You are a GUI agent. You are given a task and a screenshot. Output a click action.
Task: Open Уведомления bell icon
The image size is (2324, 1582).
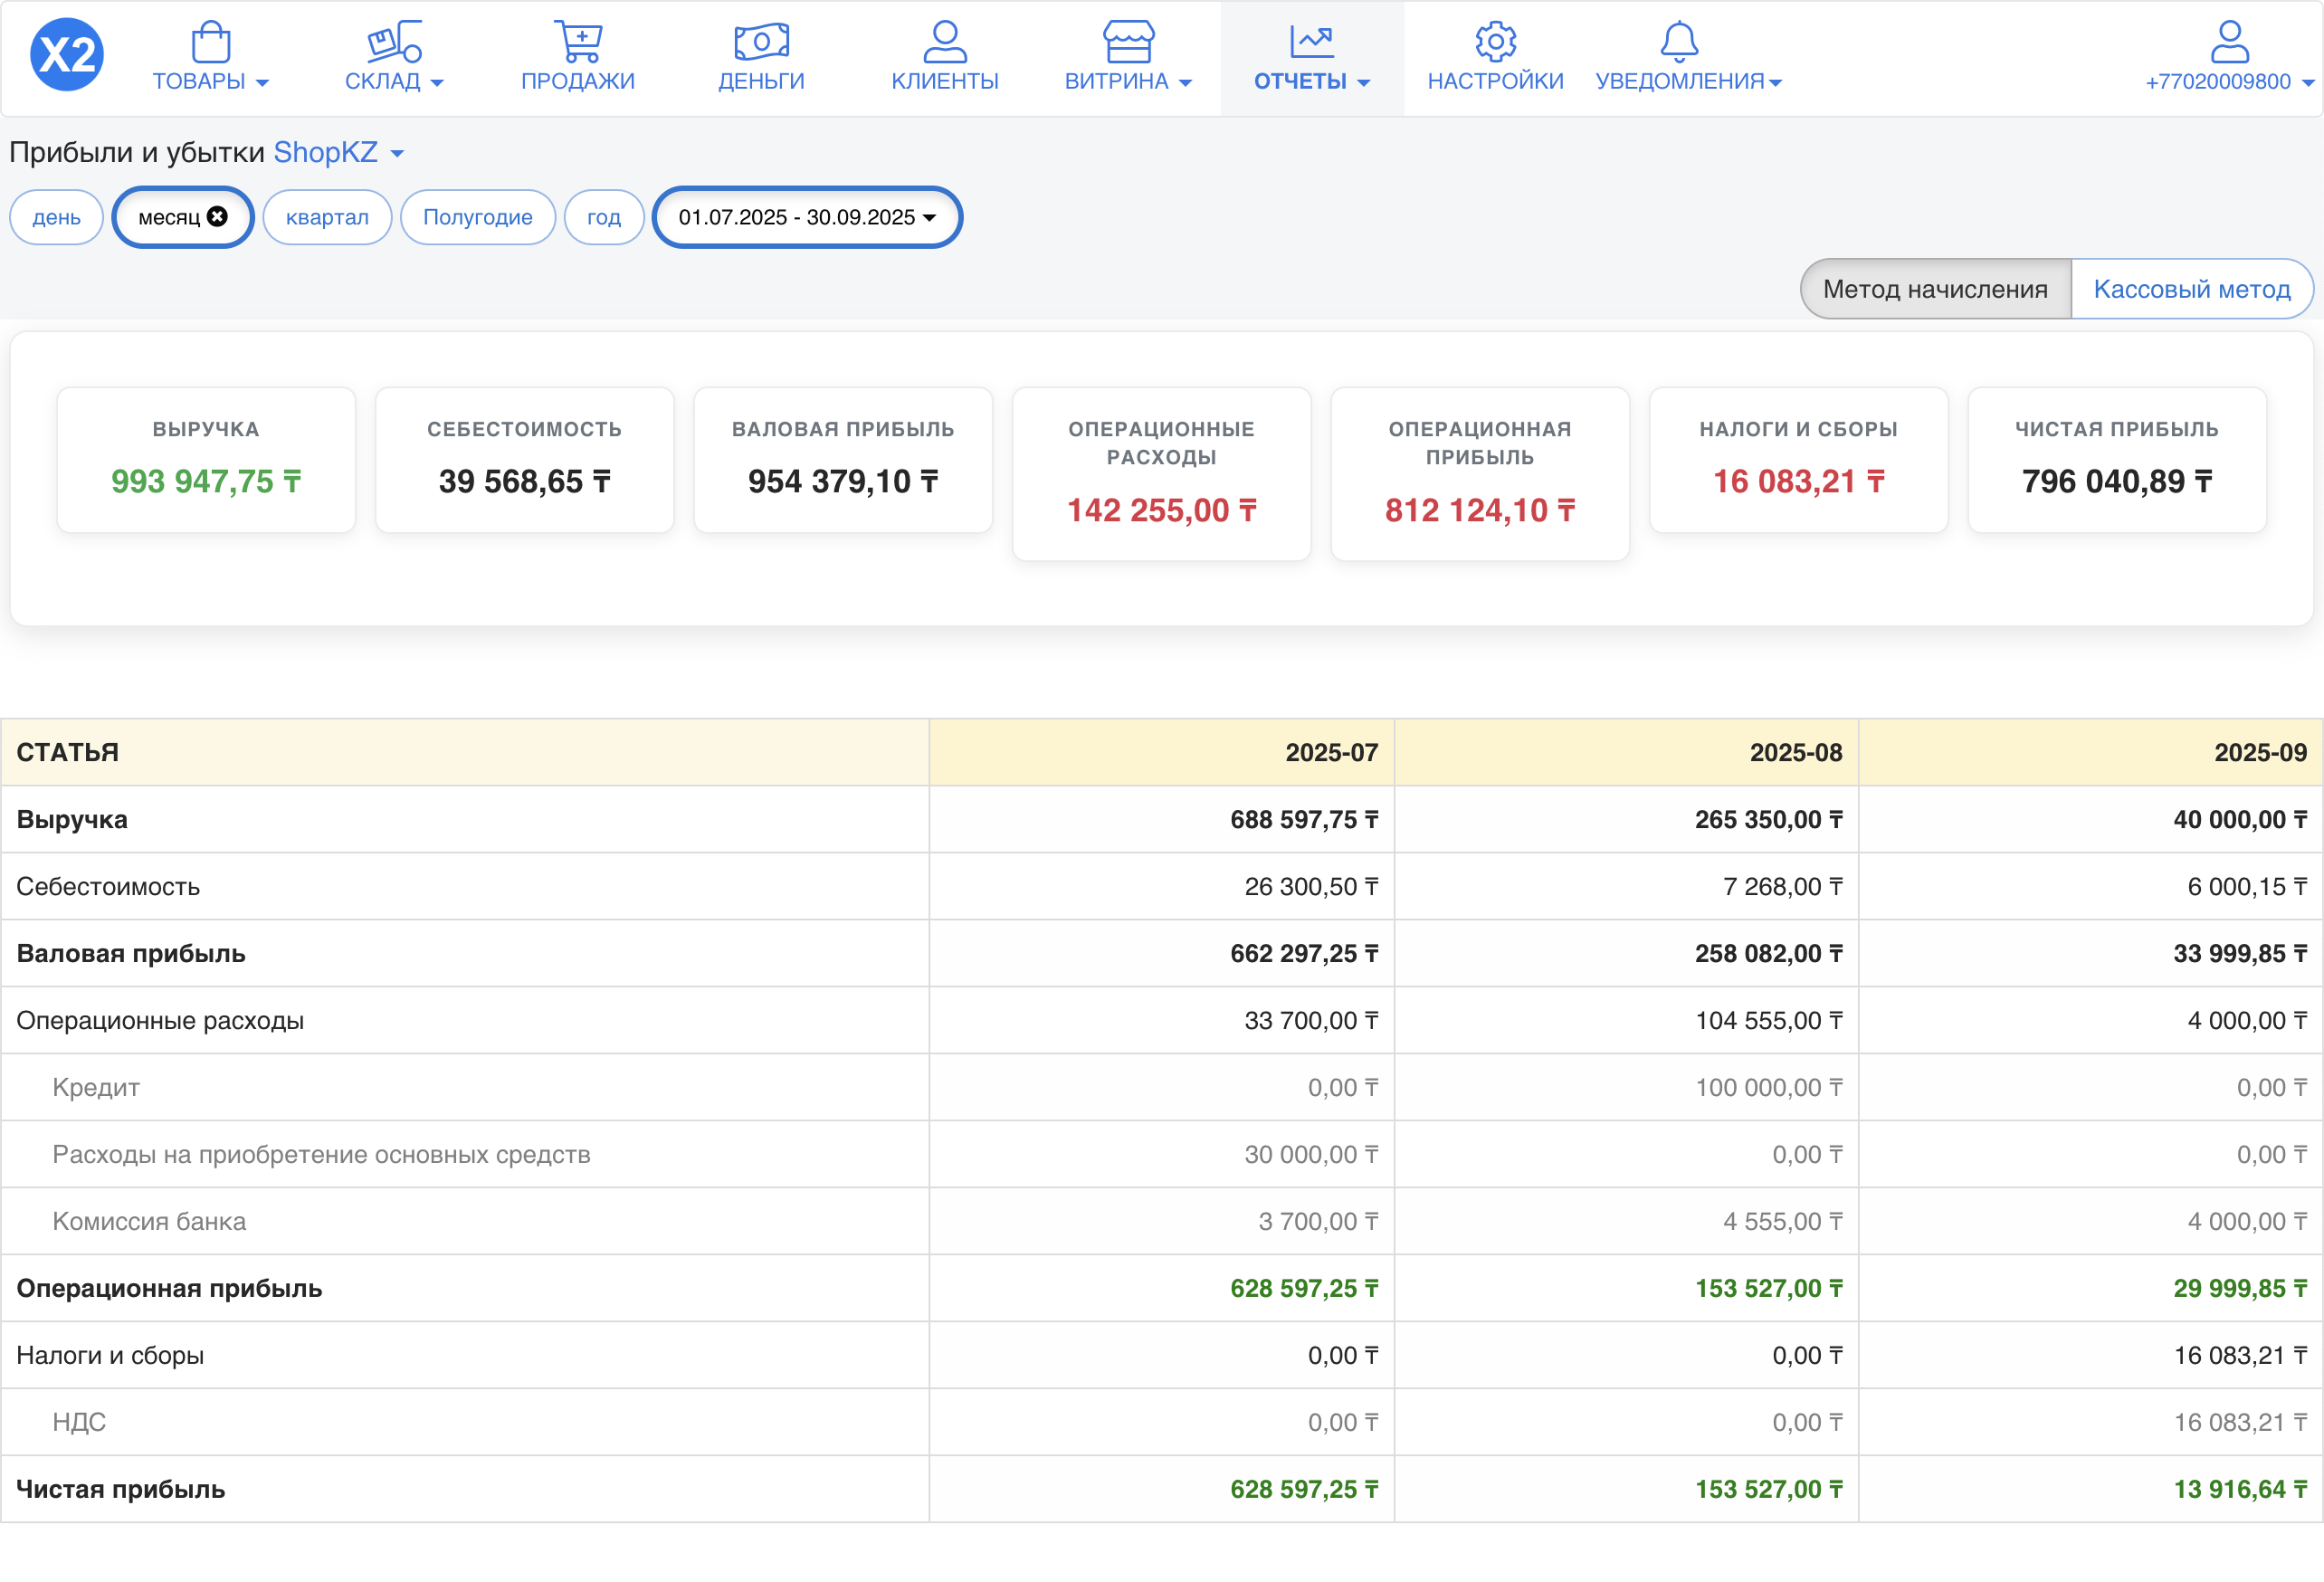click(x=1679, y=42)
